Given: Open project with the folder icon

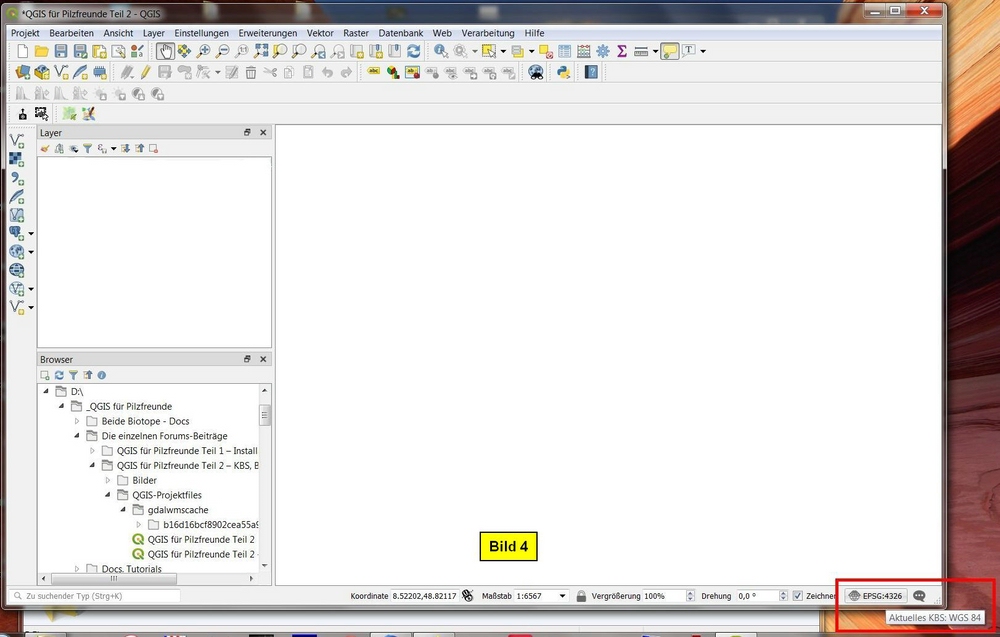Looking at the screenshot, I should coord(41,51).
